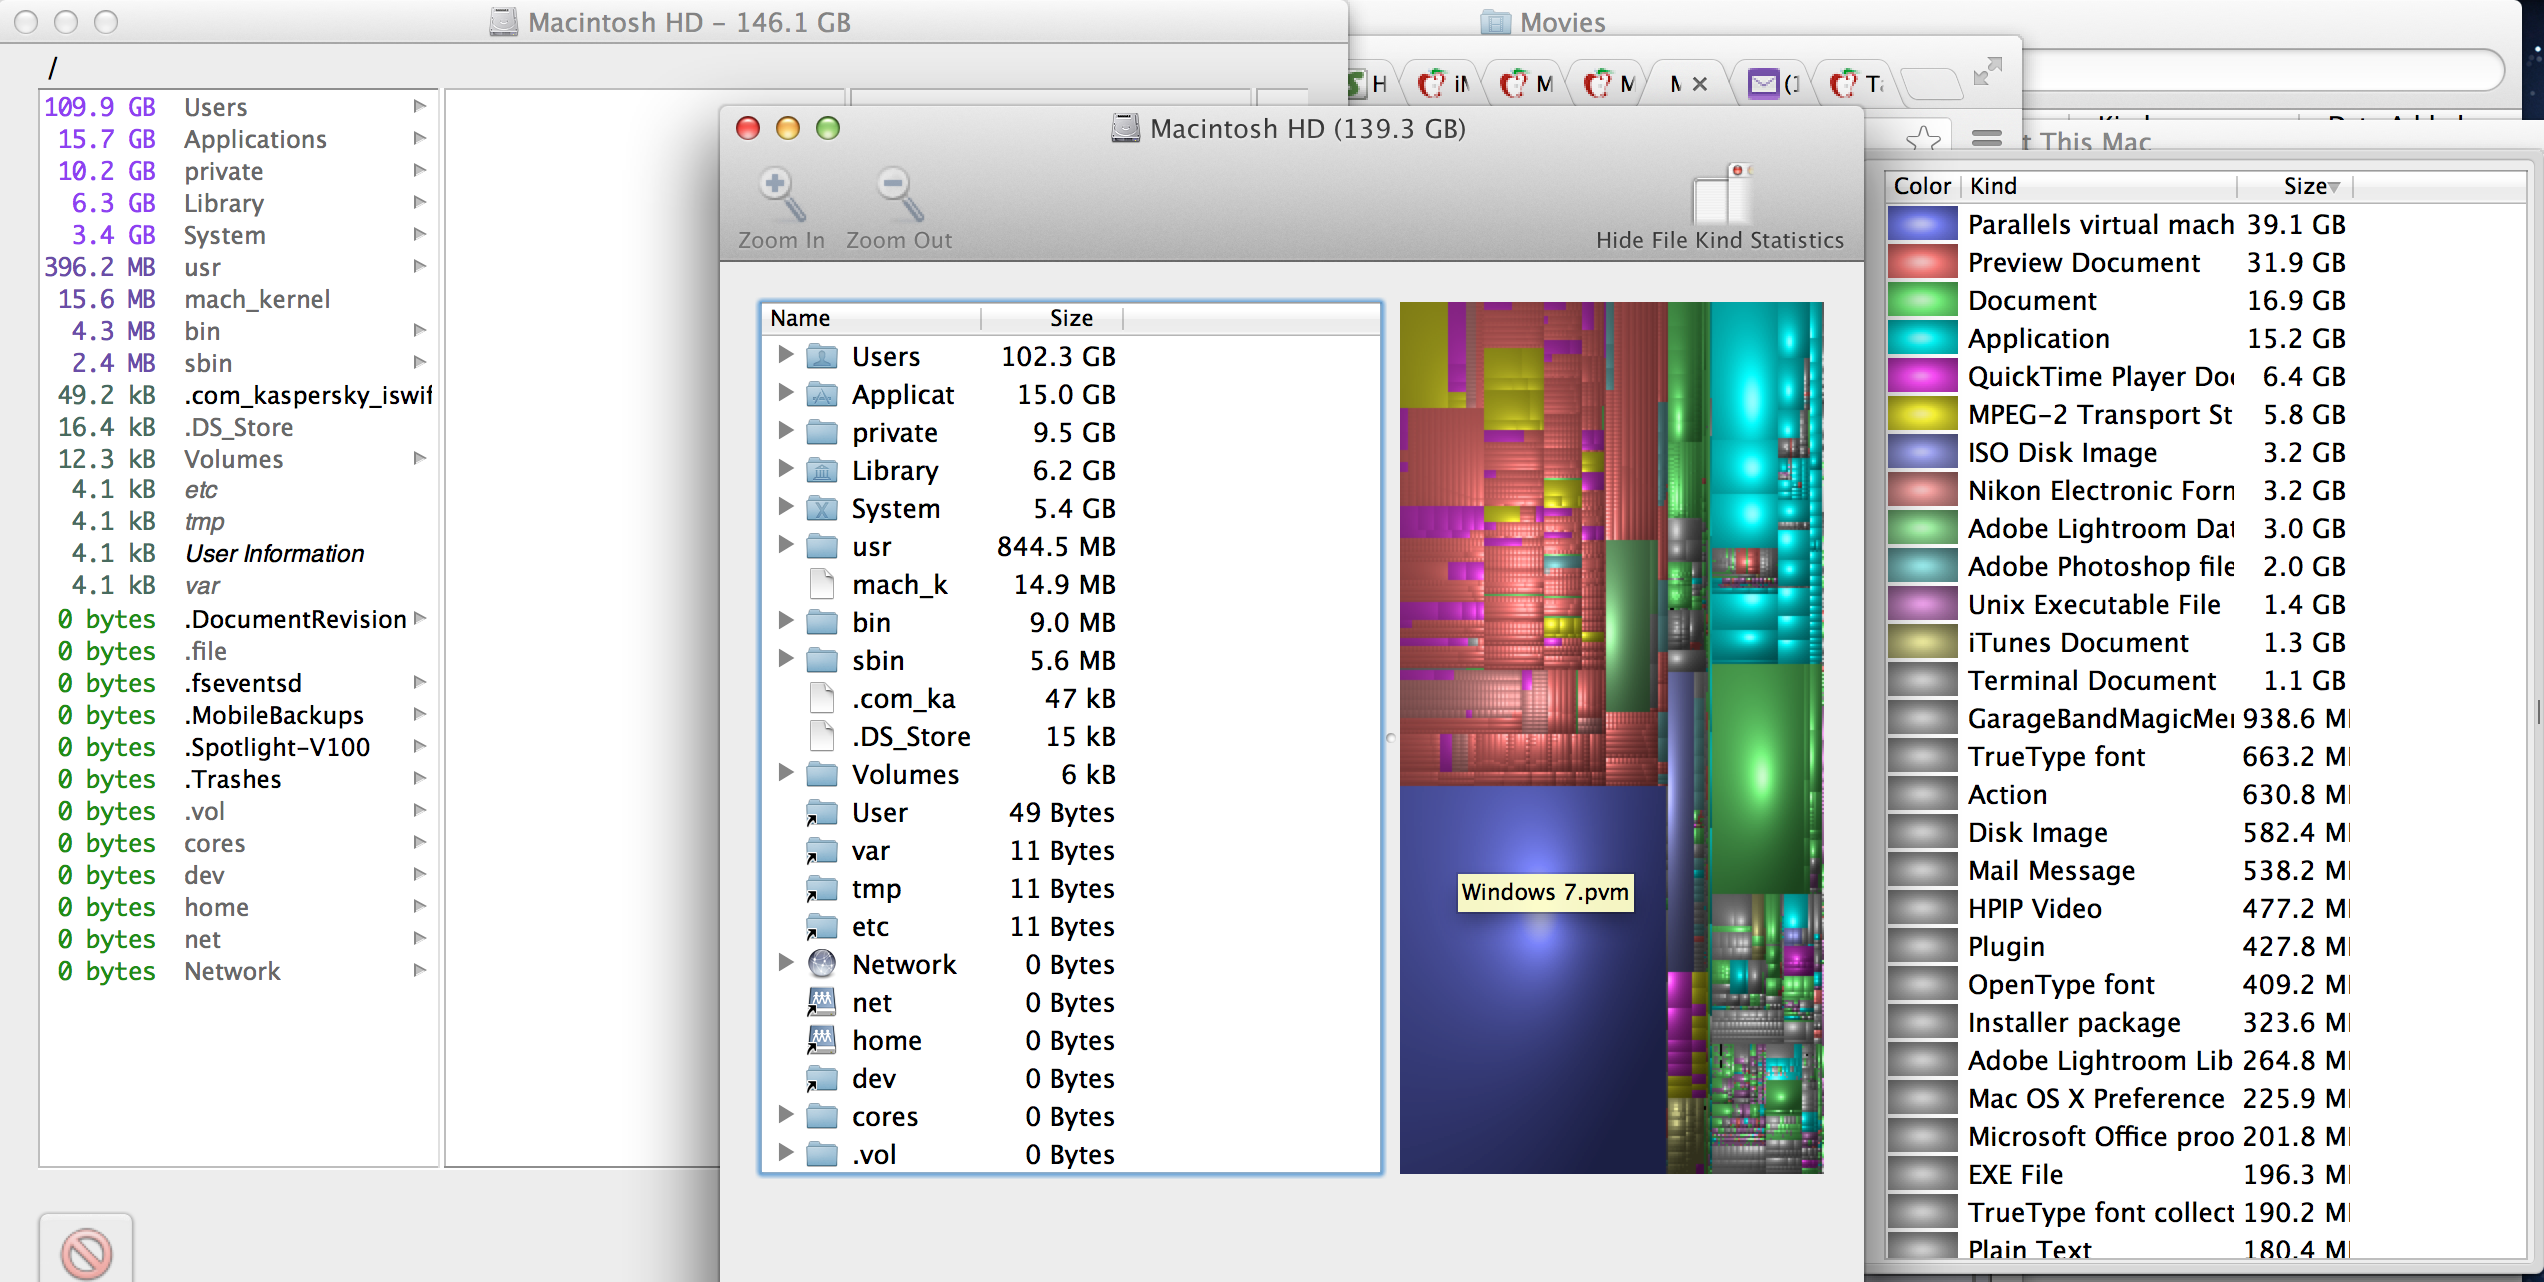Select .MobileBackups in left window list
The image size is (2544, 1282).
(238, 715)
